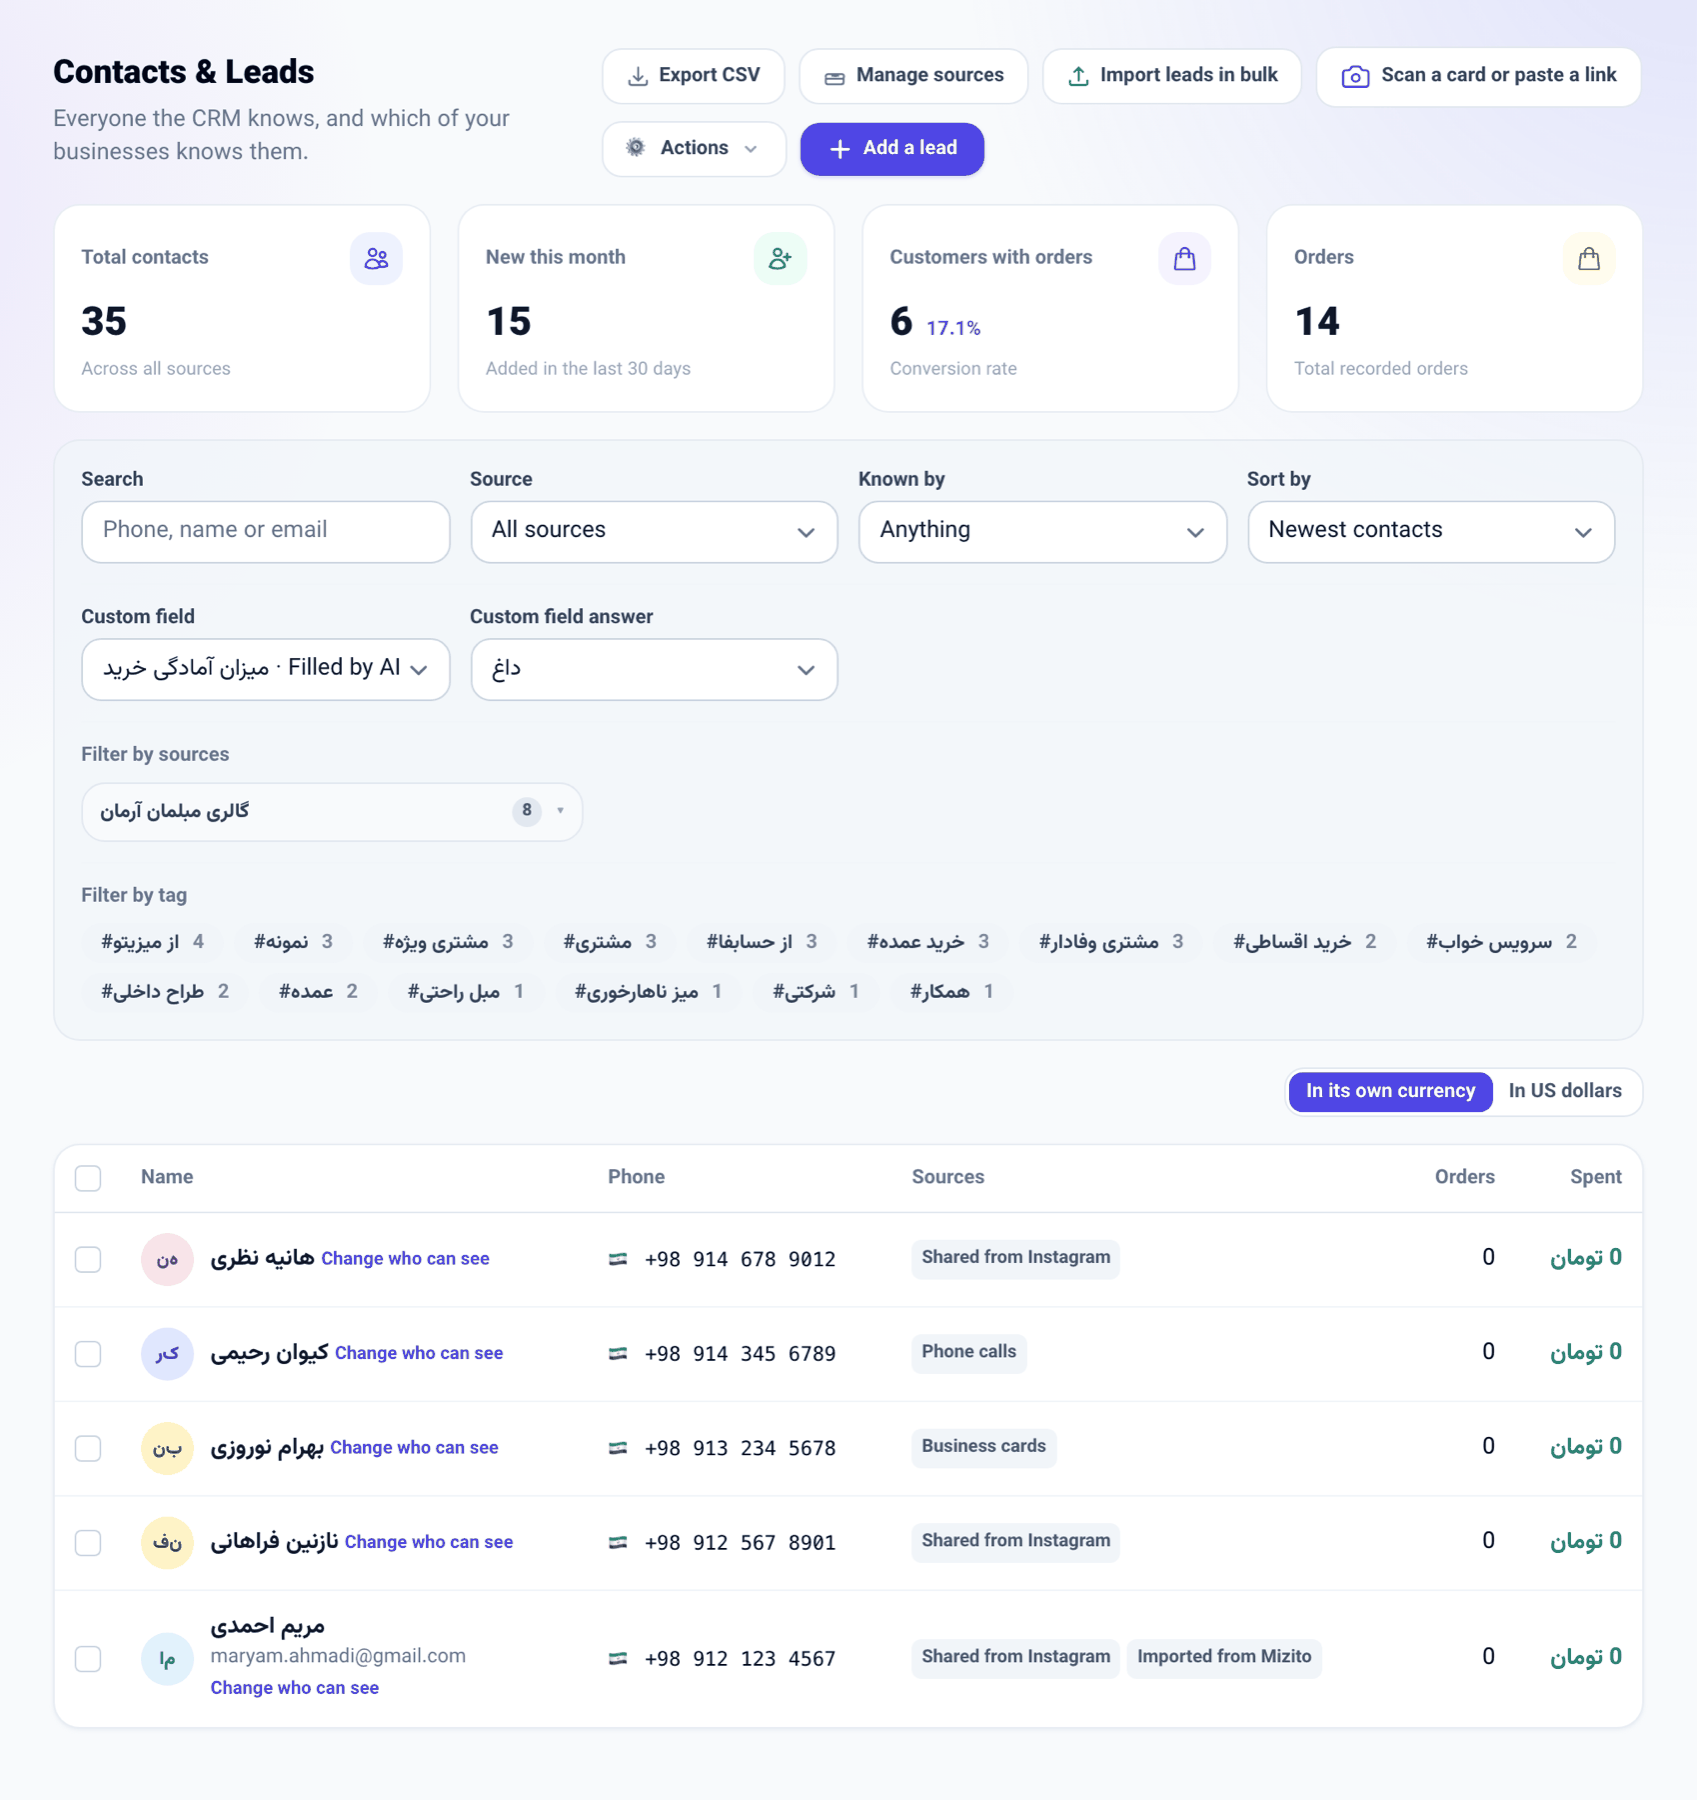Open the Custom field dropdown
Screen dimensions: 1697x1800
265,669
